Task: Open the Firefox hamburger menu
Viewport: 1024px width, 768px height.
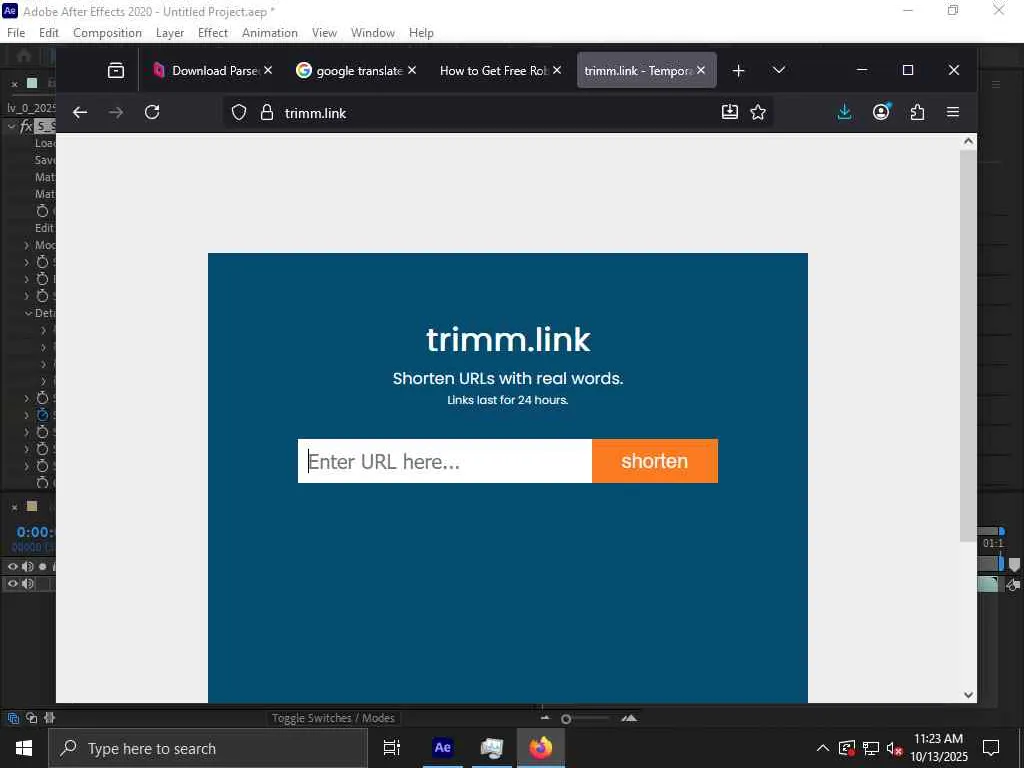Action: pos(953,112)
